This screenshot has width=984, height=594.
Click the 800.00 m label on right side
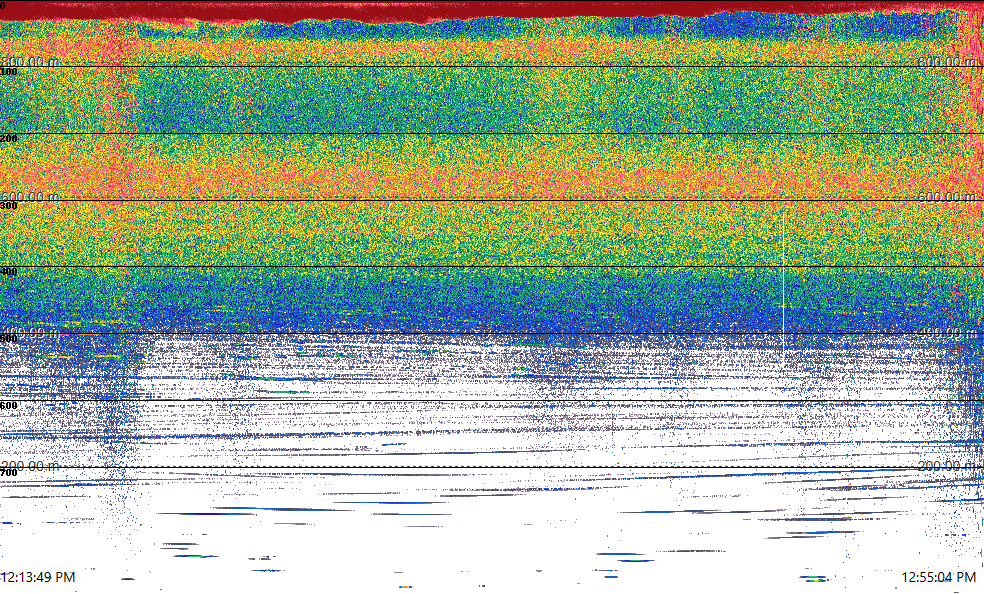pos(948,61)
